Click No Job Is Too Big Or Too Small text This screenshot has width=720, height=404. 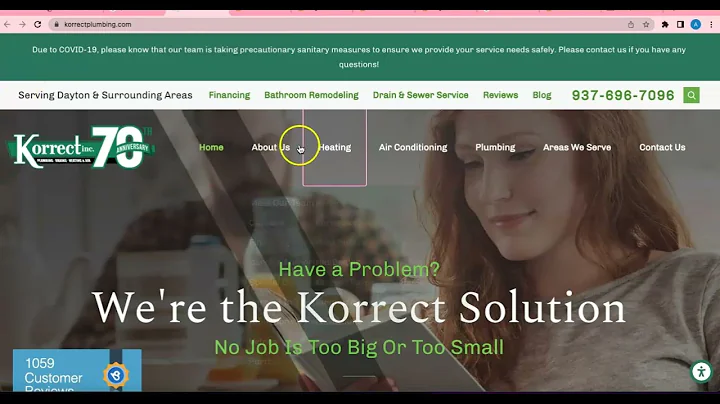tap(359, 348)
